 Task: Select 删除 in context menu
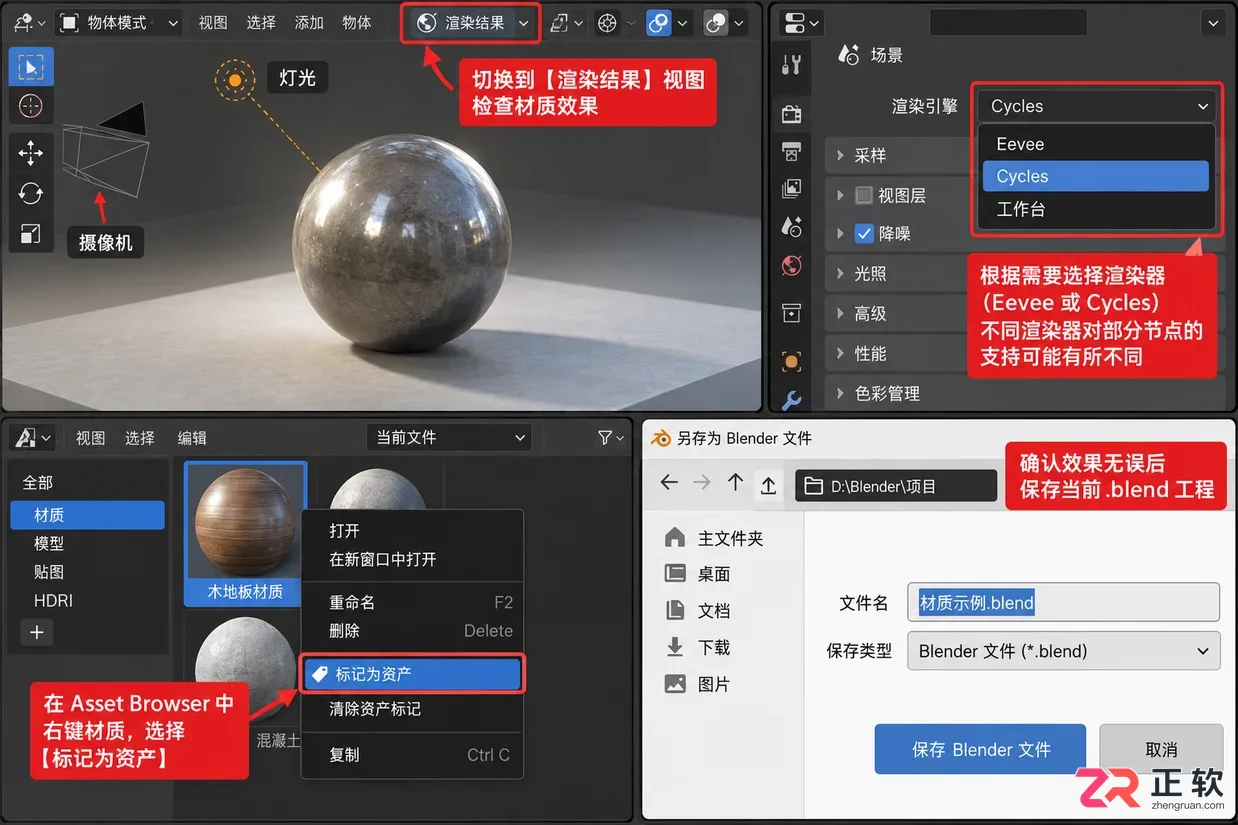pos(411,631)
